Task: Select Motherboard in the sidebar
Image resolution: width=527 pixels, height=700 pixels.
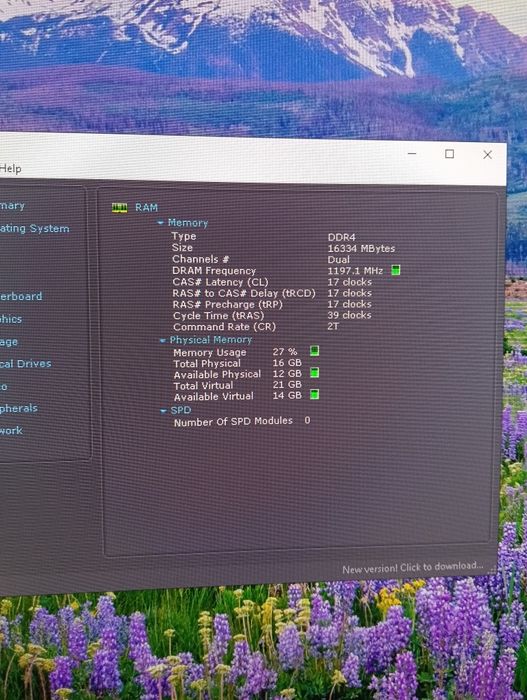Action: pos(21,296)
